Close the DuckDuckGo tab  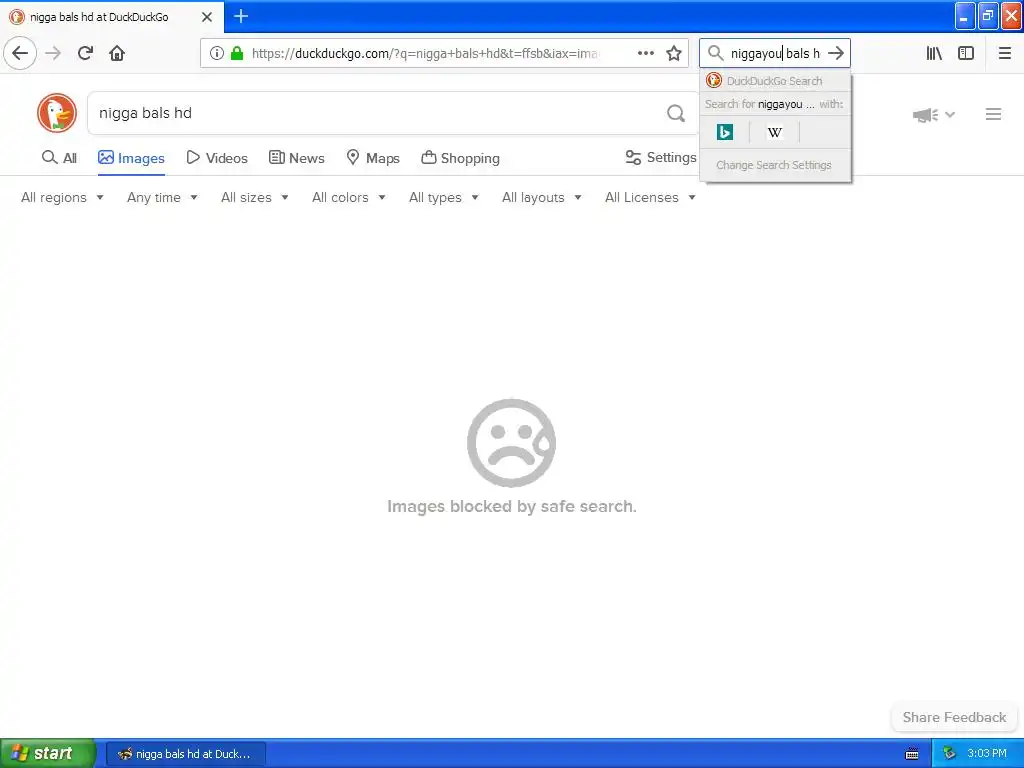coord(207,17)
